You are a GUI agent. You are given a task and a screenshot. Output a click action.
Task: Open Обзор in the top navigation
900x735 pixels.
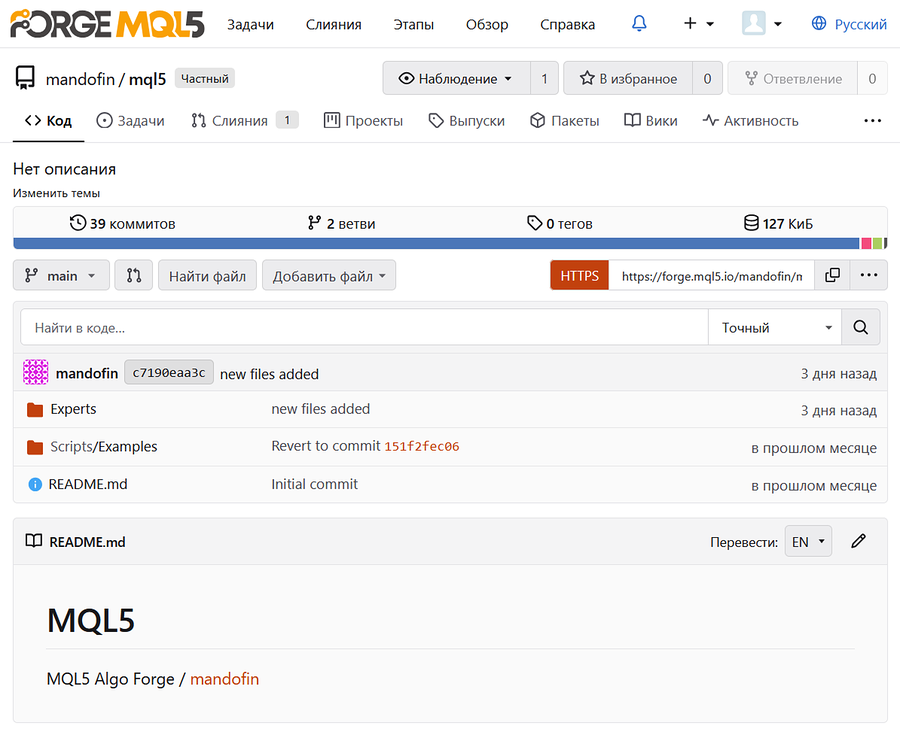point(487,25)
